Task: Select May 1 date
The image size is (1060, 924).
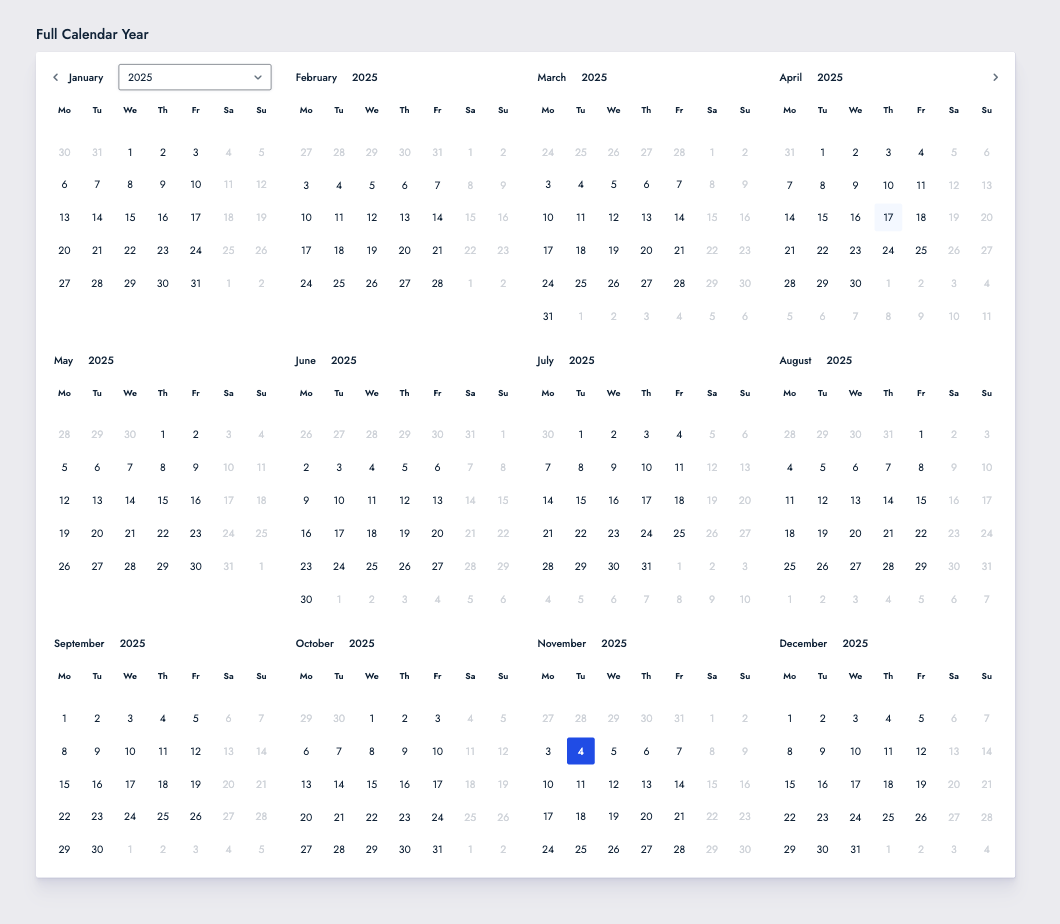Action: tap(163, 435)
